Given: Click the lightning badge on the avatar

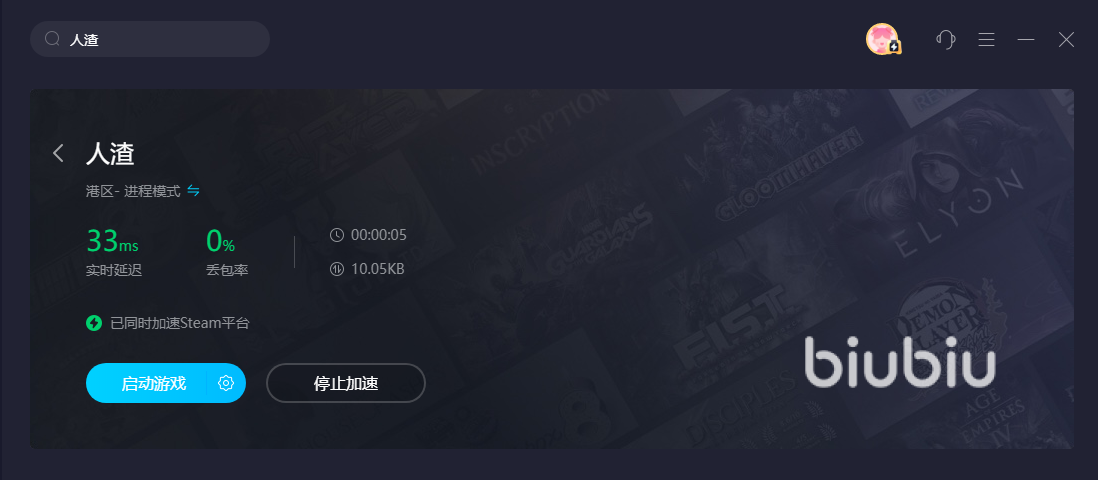Looking at the screenshot, I should pos(894,47).
